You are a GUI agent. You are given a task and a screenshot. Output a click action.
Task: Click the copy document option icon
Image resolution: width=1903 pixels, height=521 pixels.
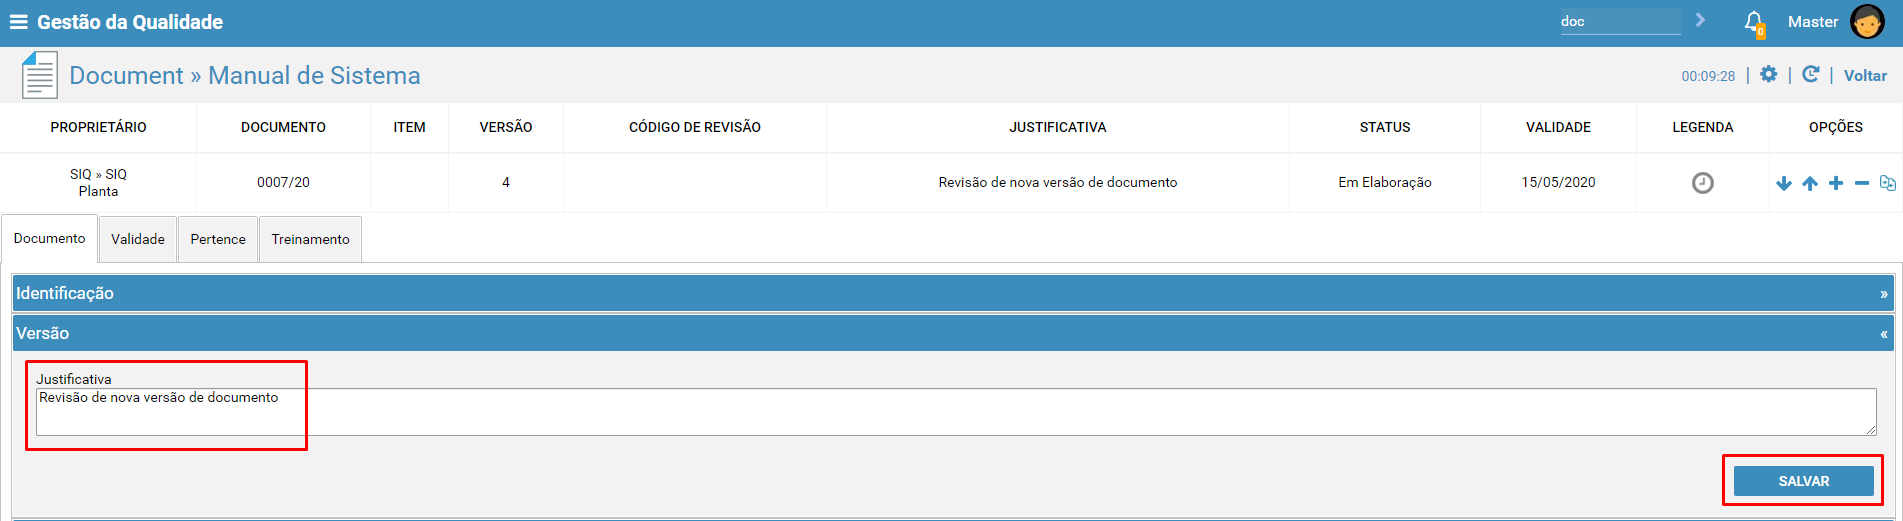1887,183
